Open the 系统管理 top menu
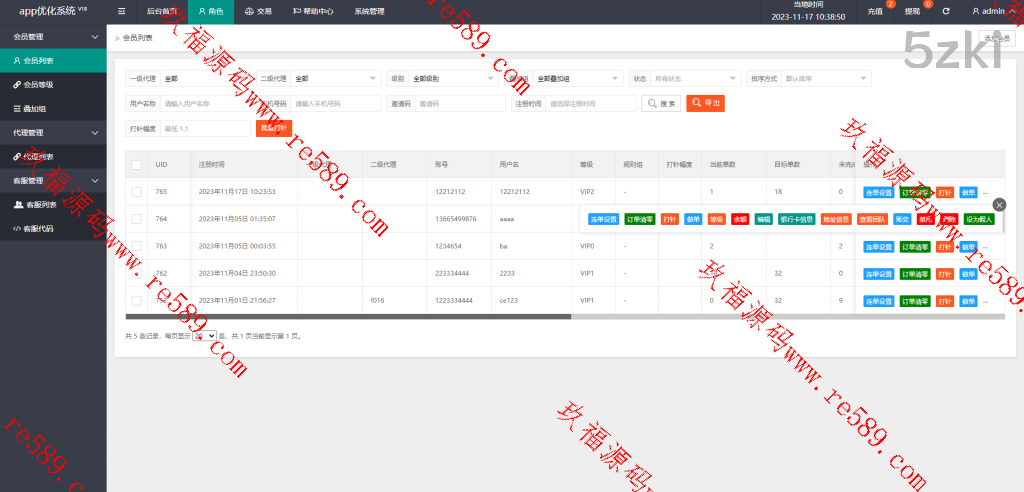1024x492 pixels. [x=368, y=11]
